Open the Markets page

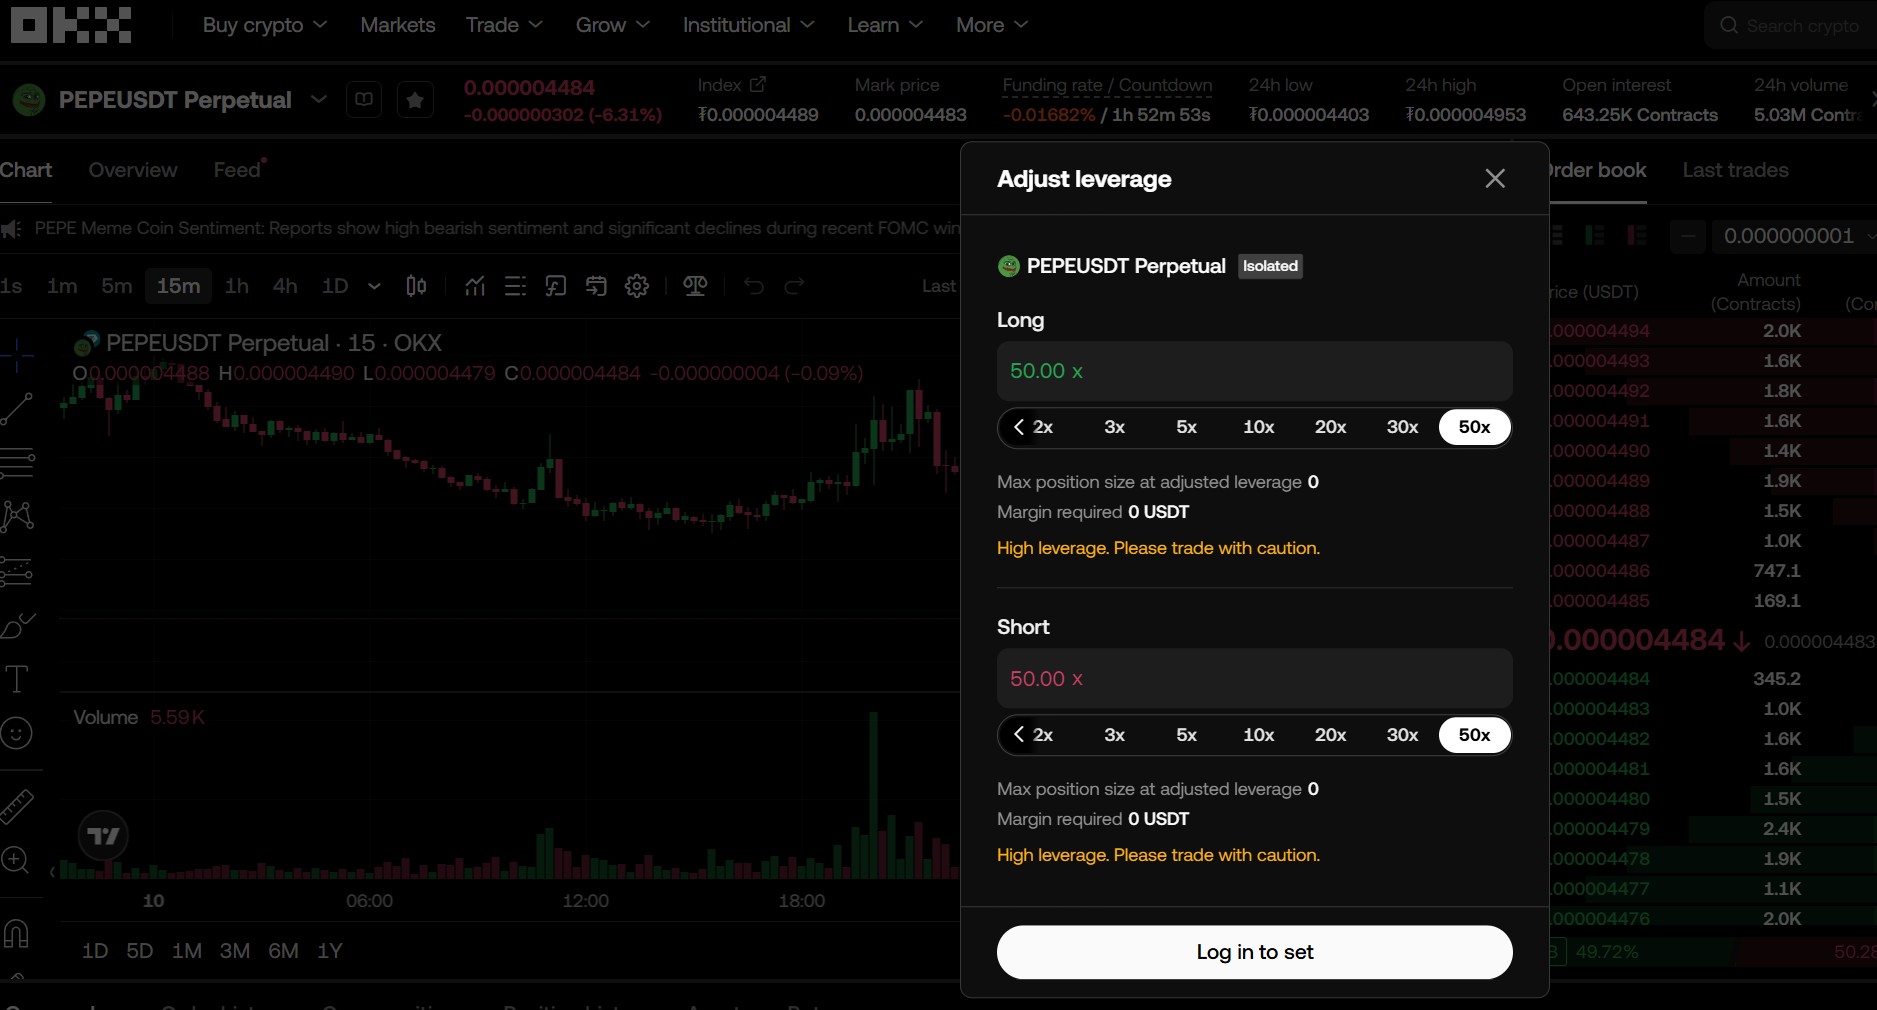pyautogui.click(x=398, y=25)
